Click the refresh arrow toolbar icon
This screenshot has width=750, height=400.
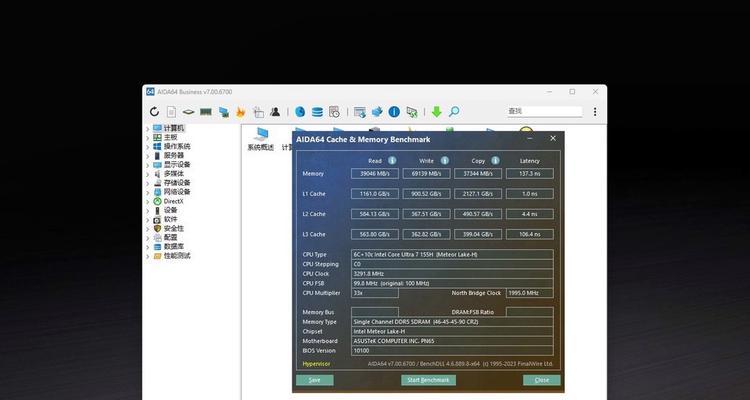point(154,112)
